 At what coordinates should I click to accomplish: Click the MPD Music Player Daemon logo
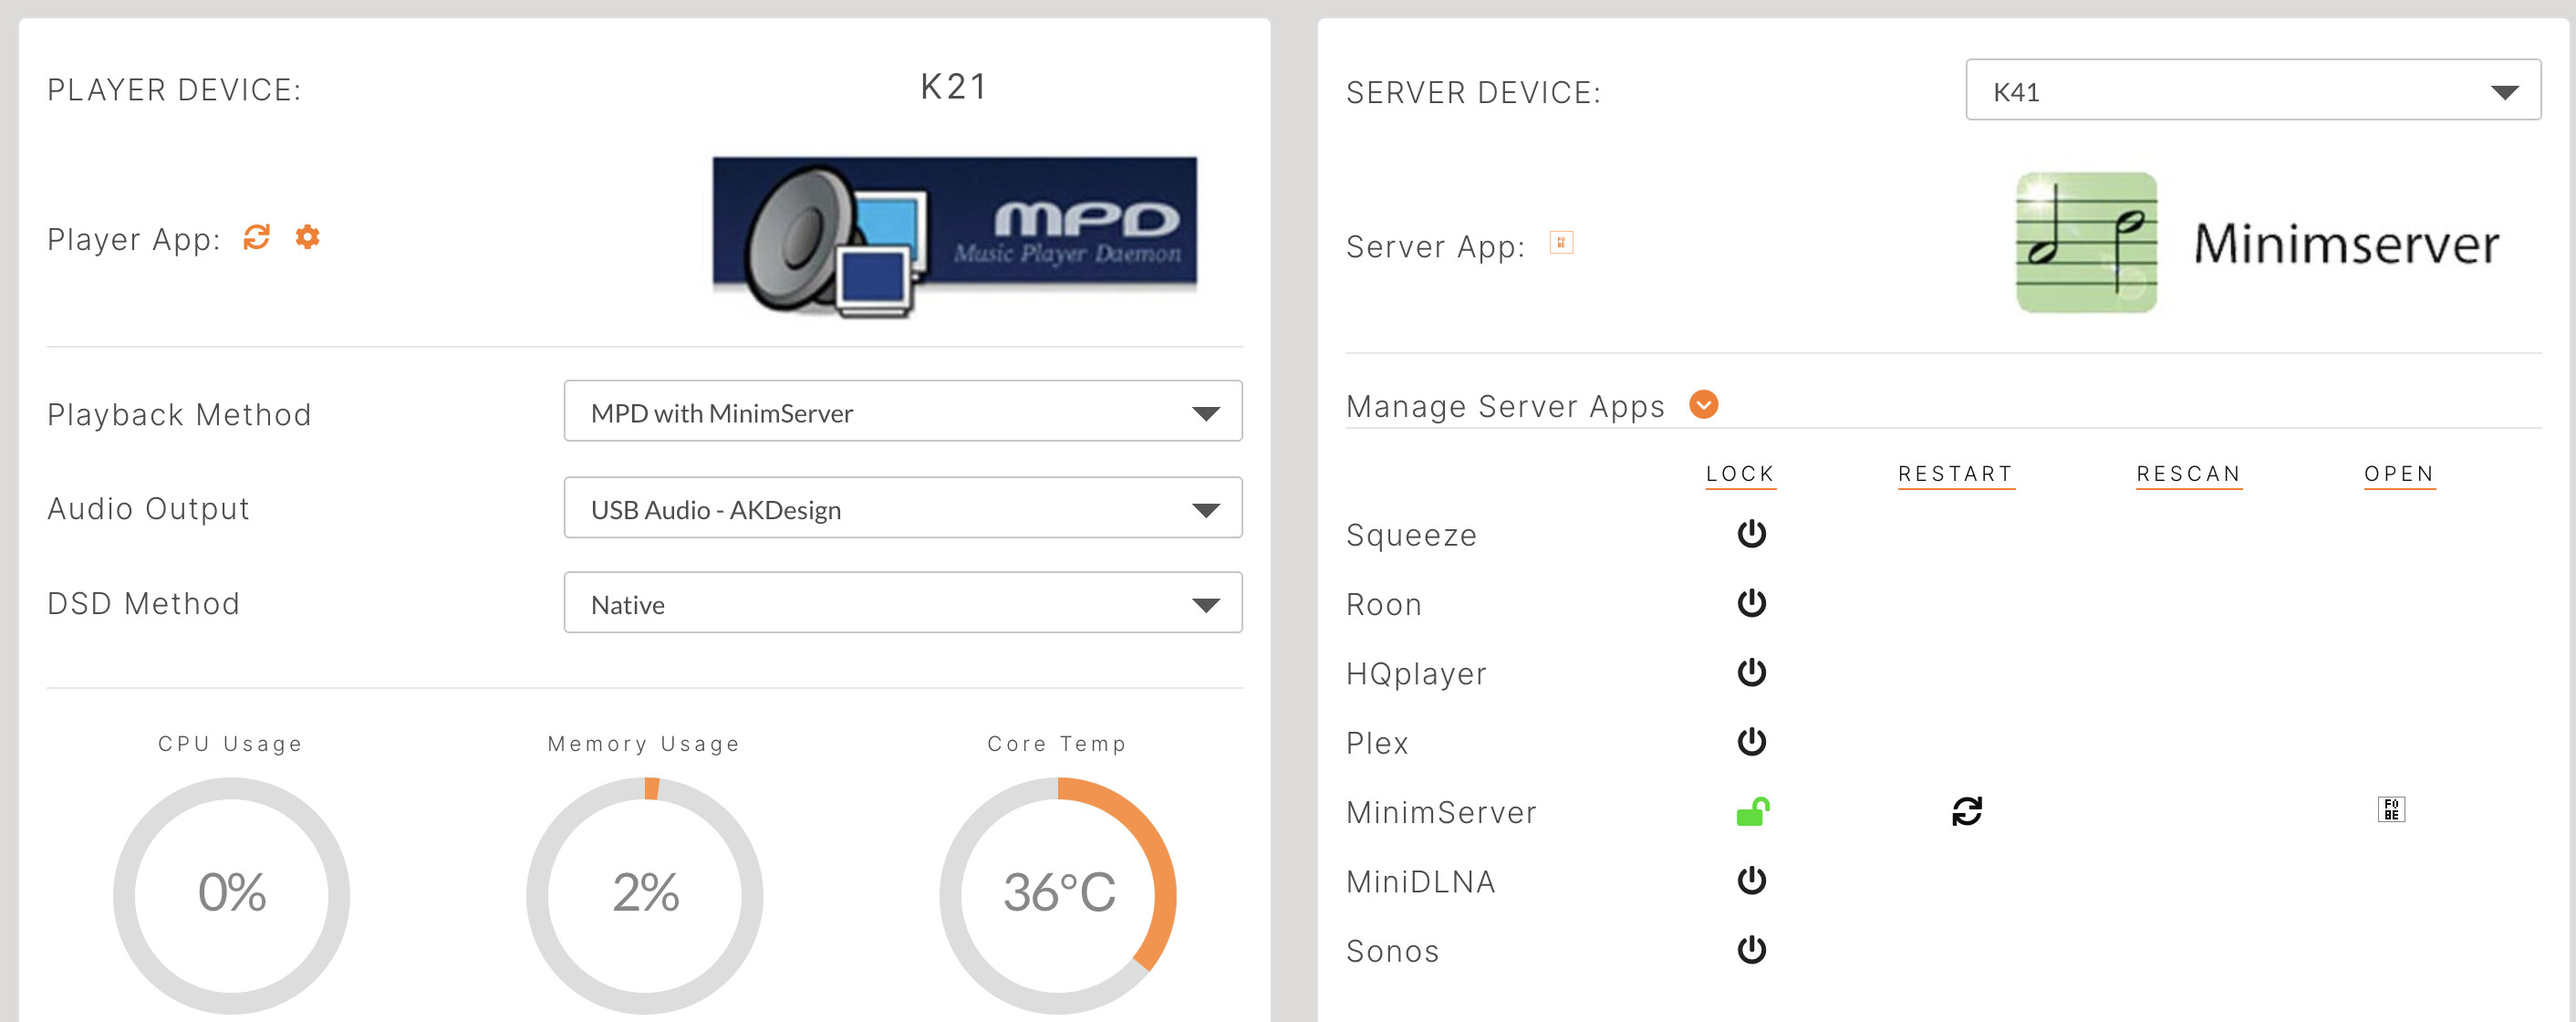pyautogui.click(x=954, y=237)
